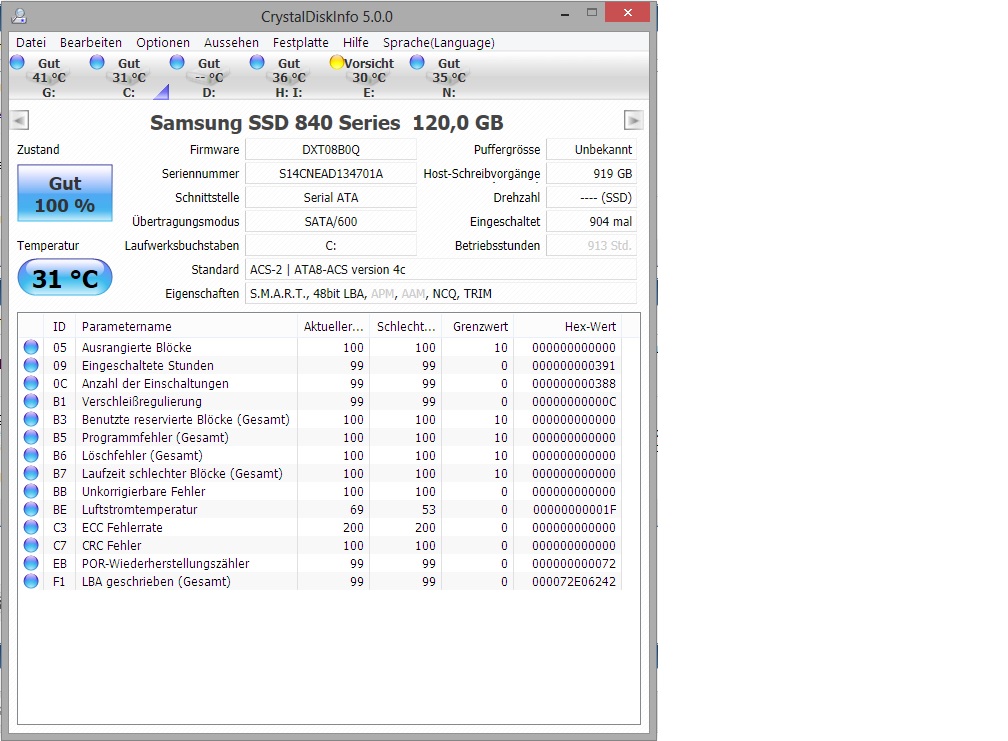Viewport: 1008px width, 741px height.
Task: Select 'Laufzeit schlechter Blöcke (Gesamt)' text
Action: tap(182, 473)
